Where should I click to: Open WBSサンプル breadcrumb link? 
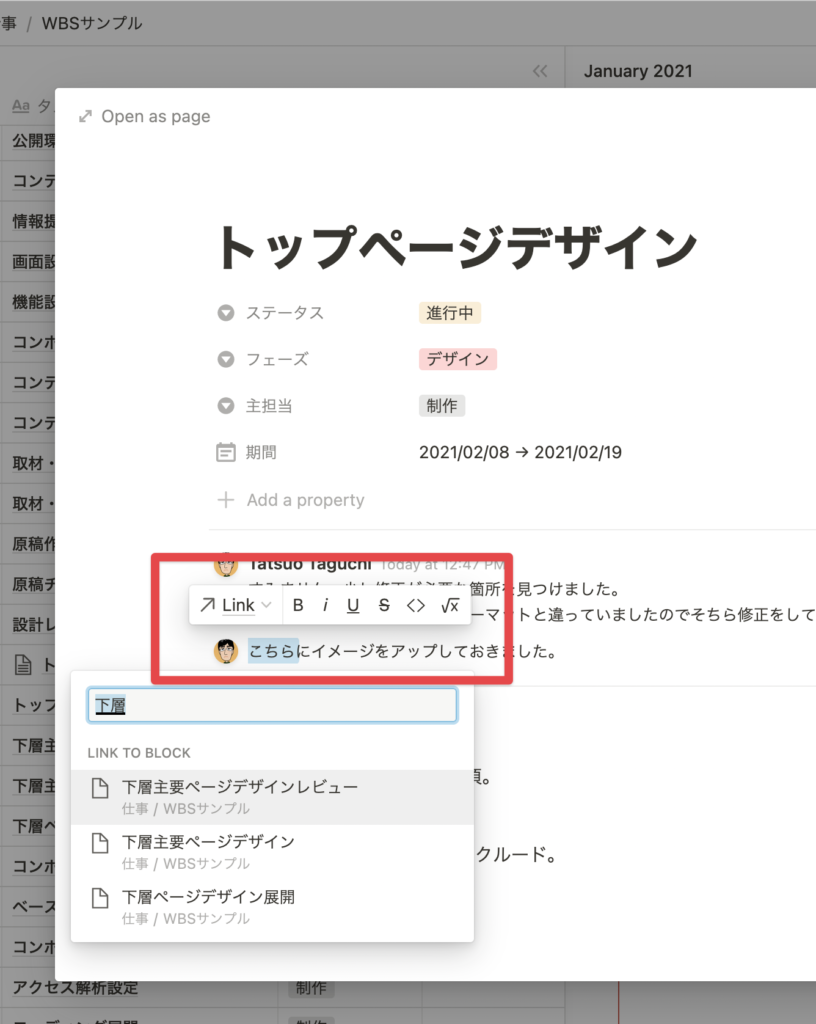coord(92,23)
